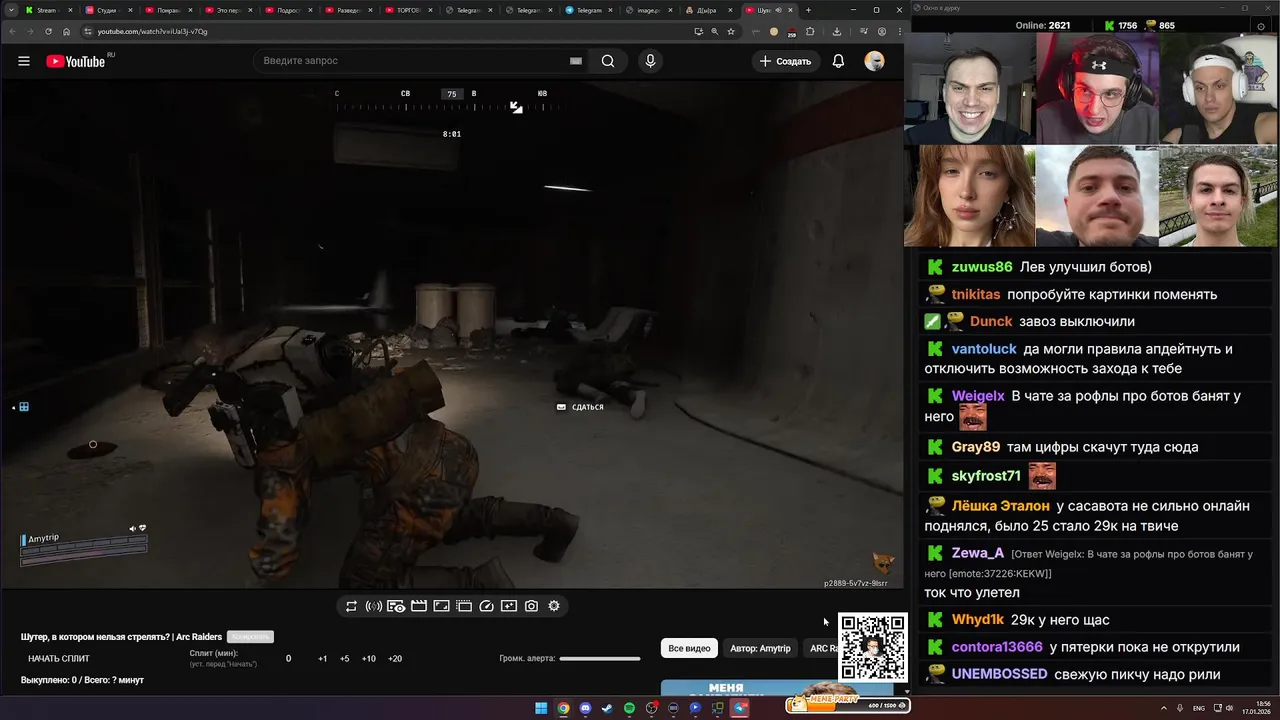
Task: Reload the page in Chrome
Action: pyautogui.click(x=48, y=31)
